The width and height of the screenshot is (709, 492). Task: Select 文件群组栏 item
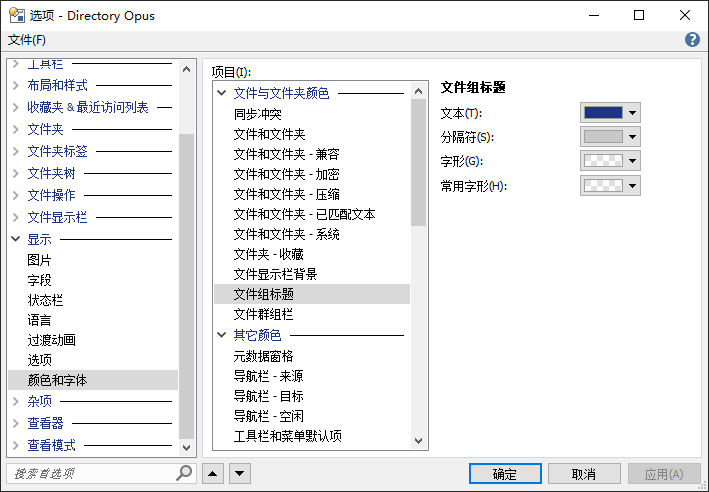click(x=264, y=314)
